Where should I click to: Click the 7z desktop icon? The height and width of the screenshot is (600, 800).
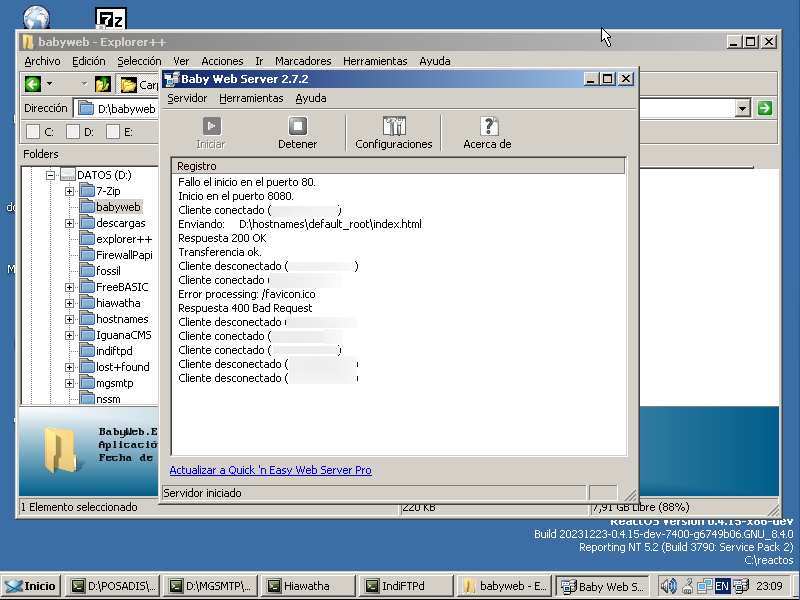tap(111, 18)
